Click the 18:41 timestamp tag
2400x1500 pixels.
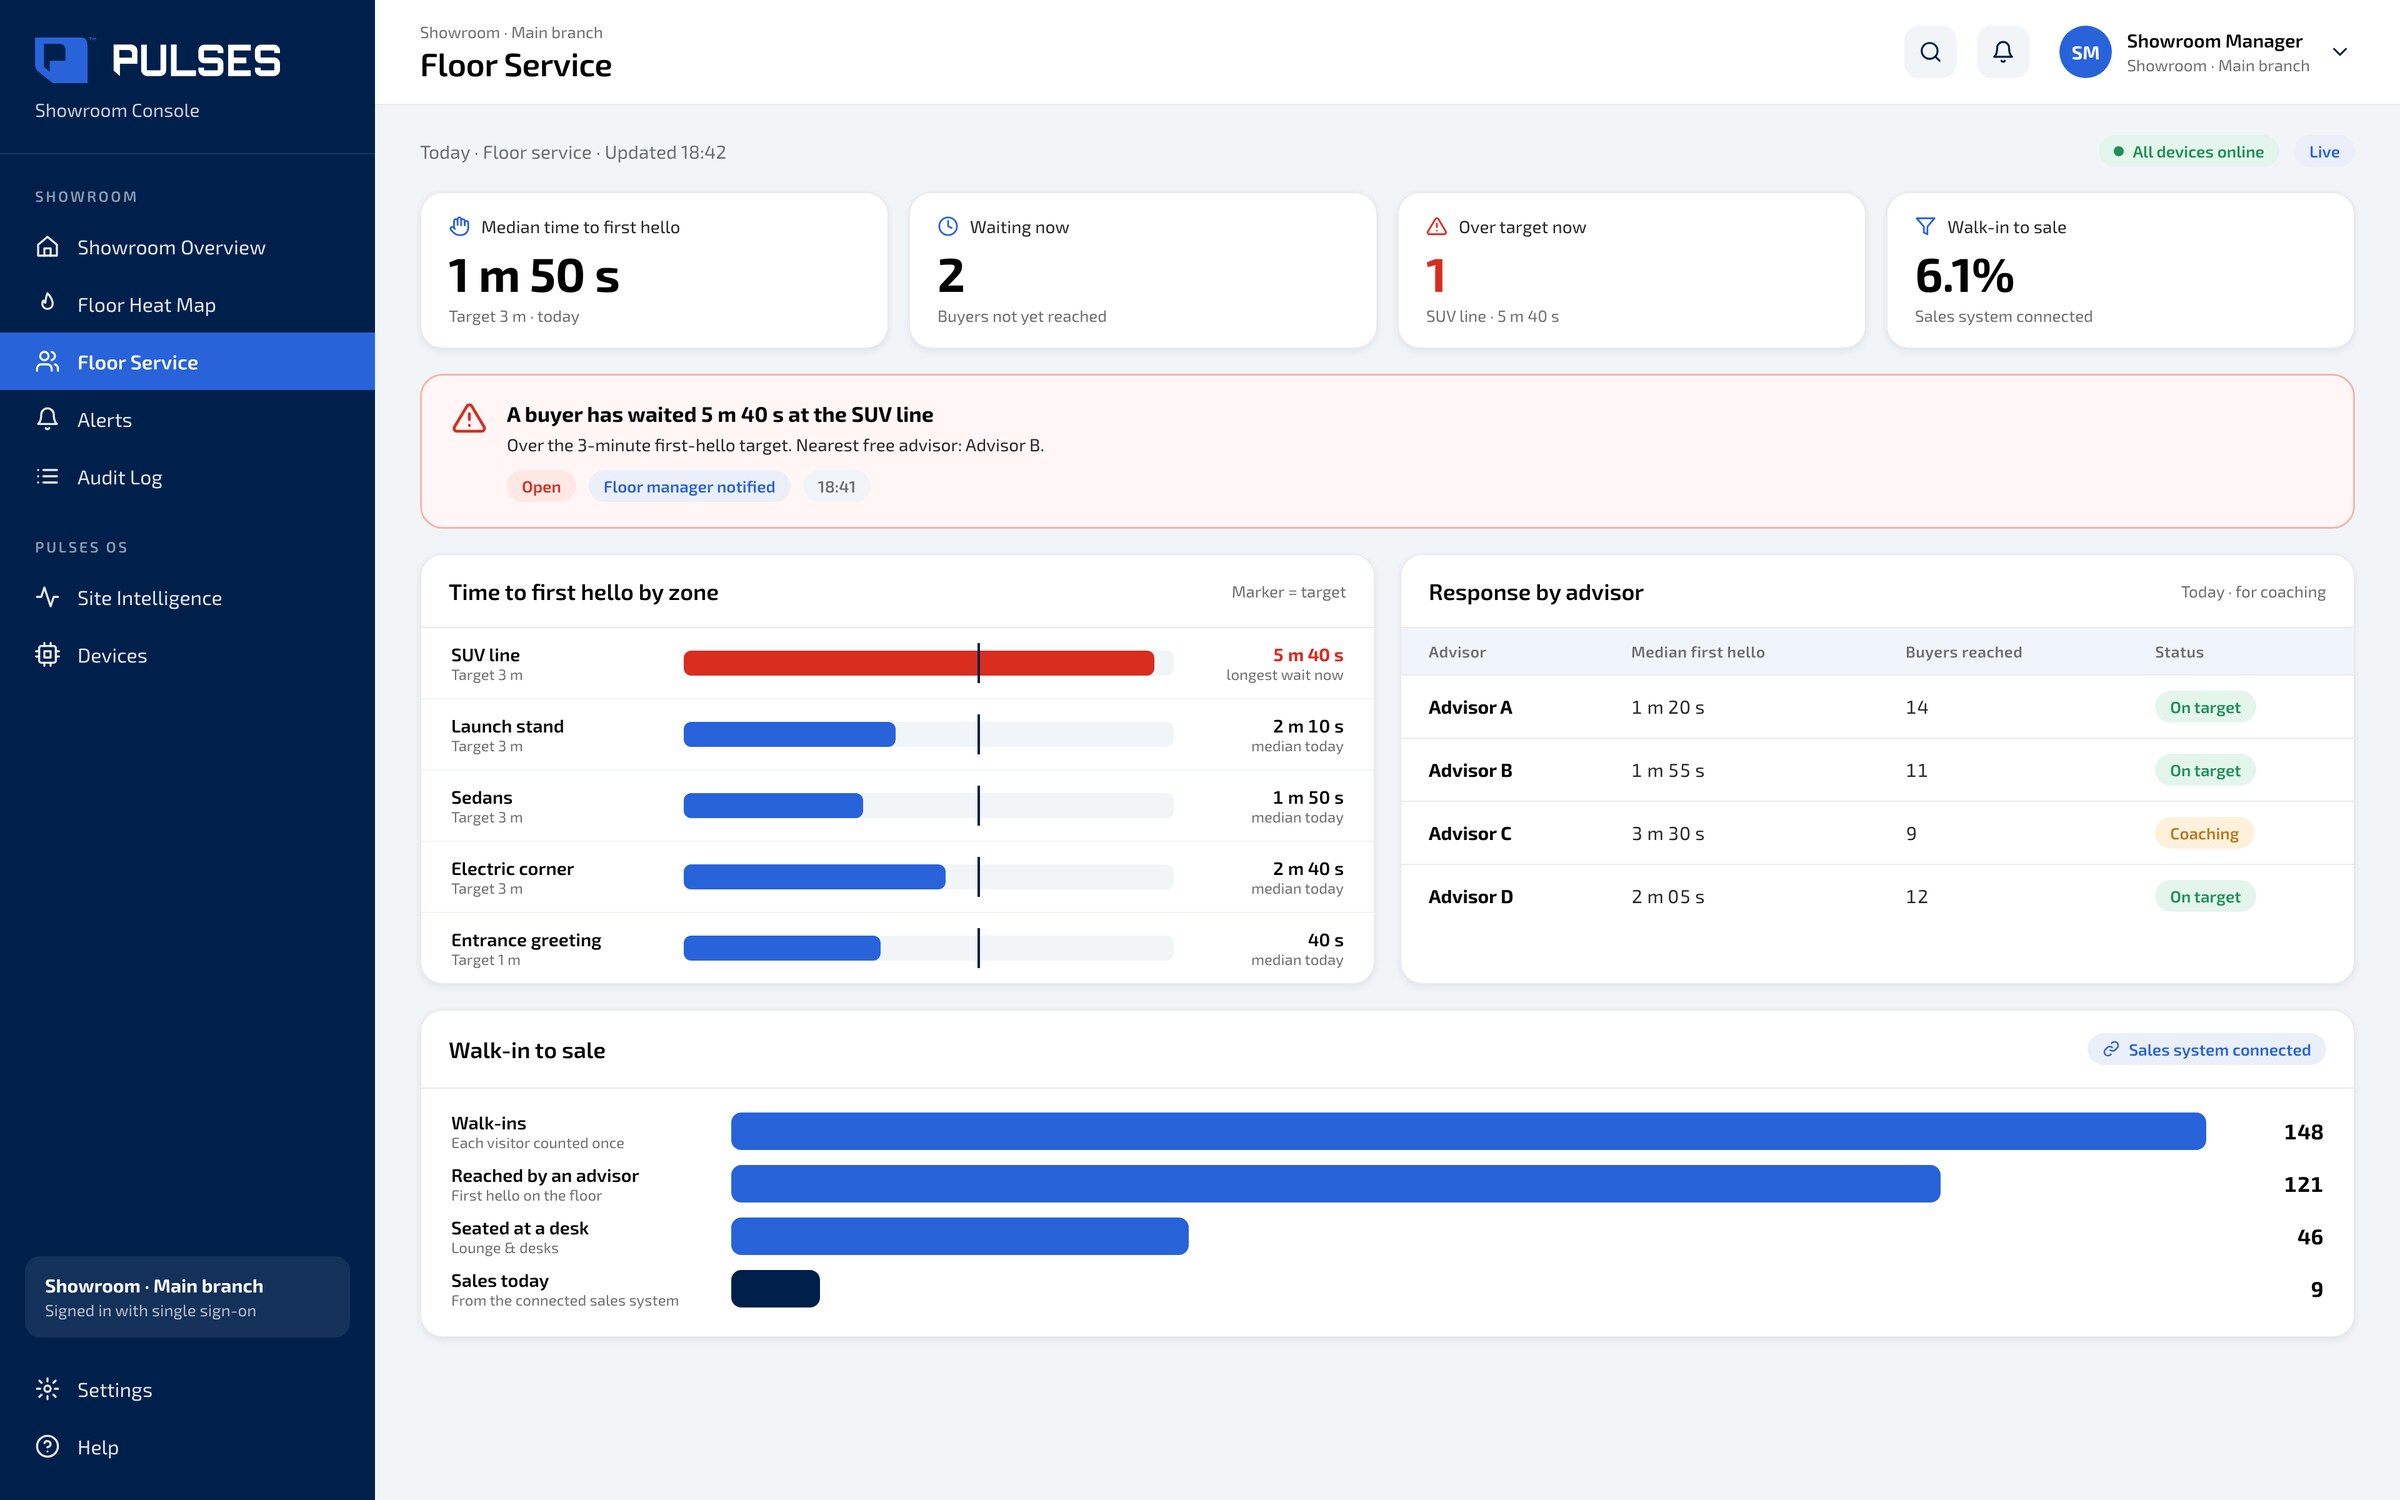coord(836,487)
